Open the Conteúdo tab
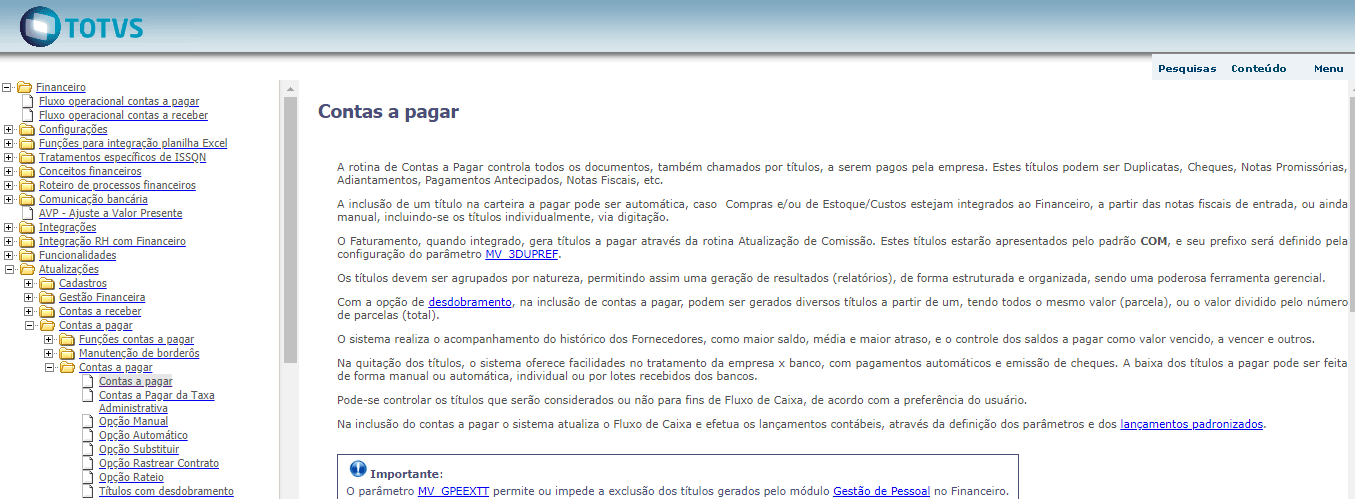 click(x=1258, y=69)
